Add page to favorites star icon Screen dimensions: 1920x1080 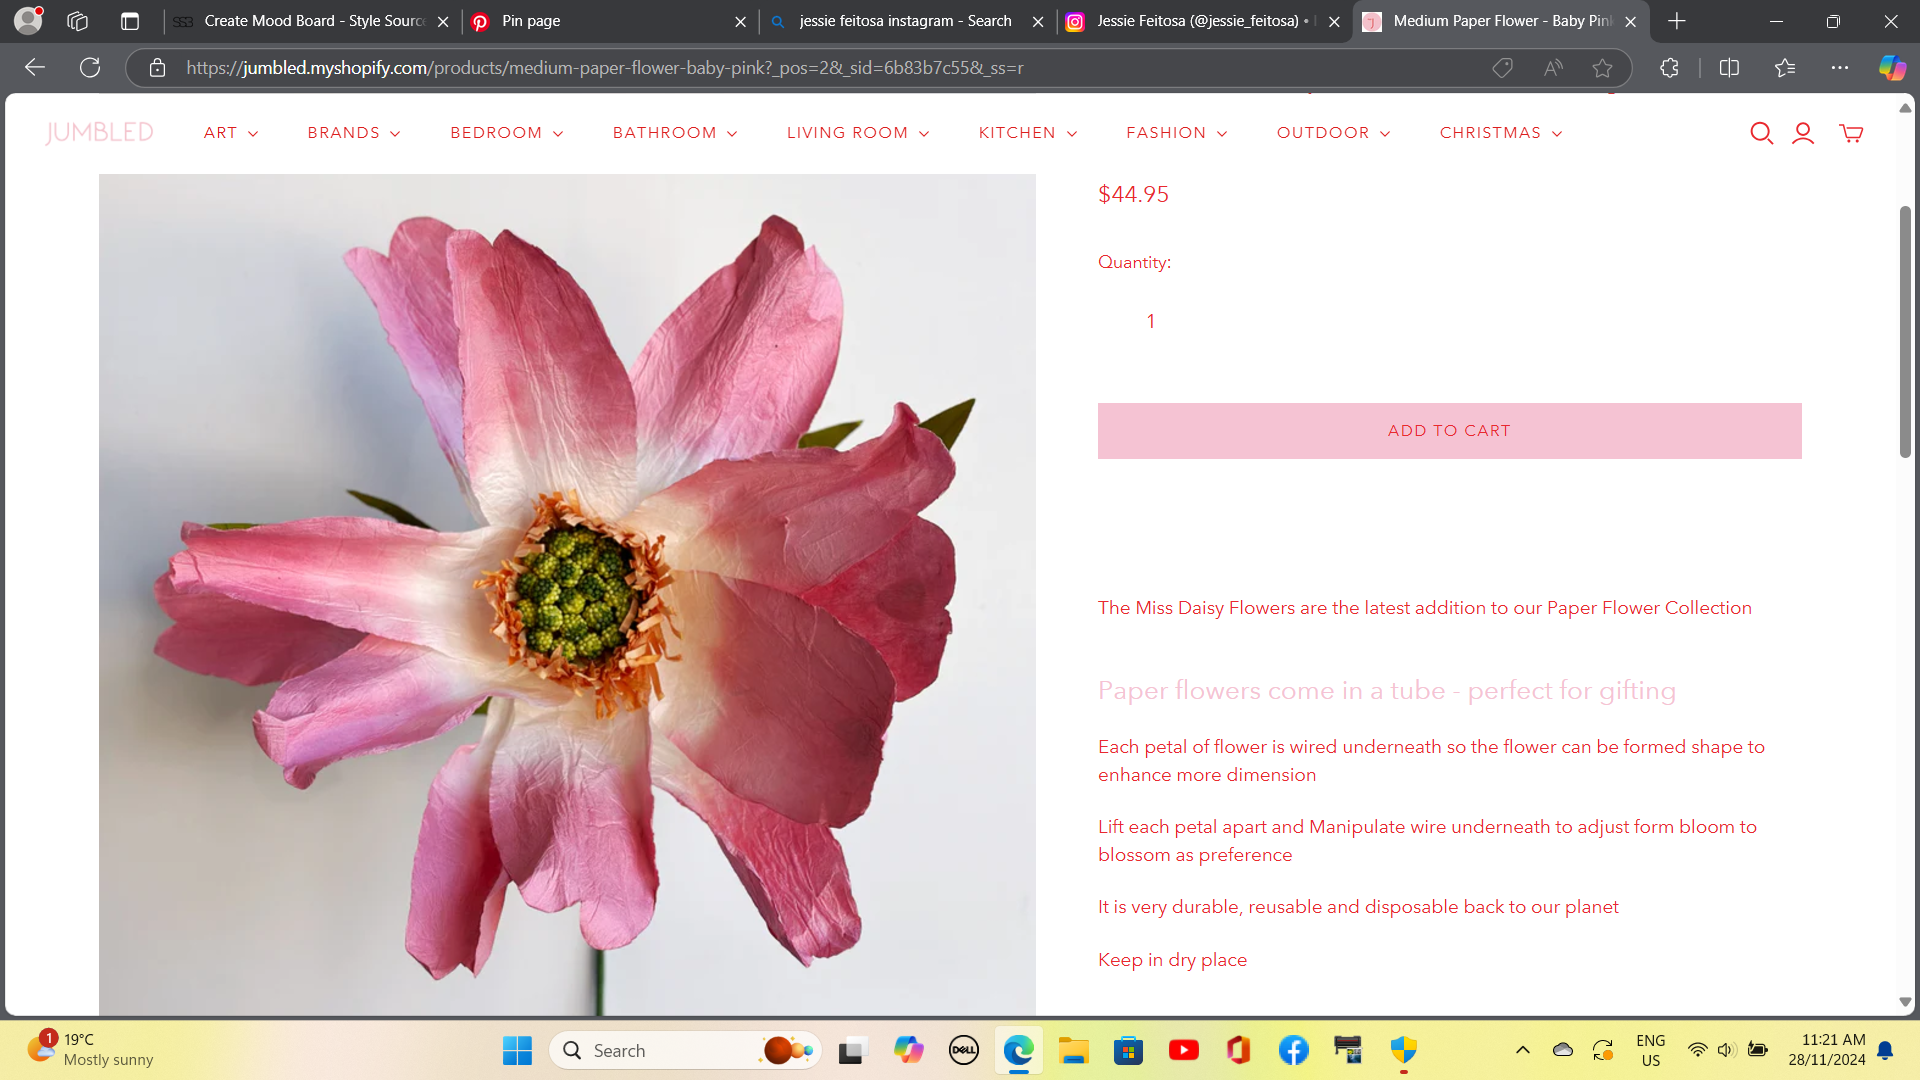[x=1603, y=67]
